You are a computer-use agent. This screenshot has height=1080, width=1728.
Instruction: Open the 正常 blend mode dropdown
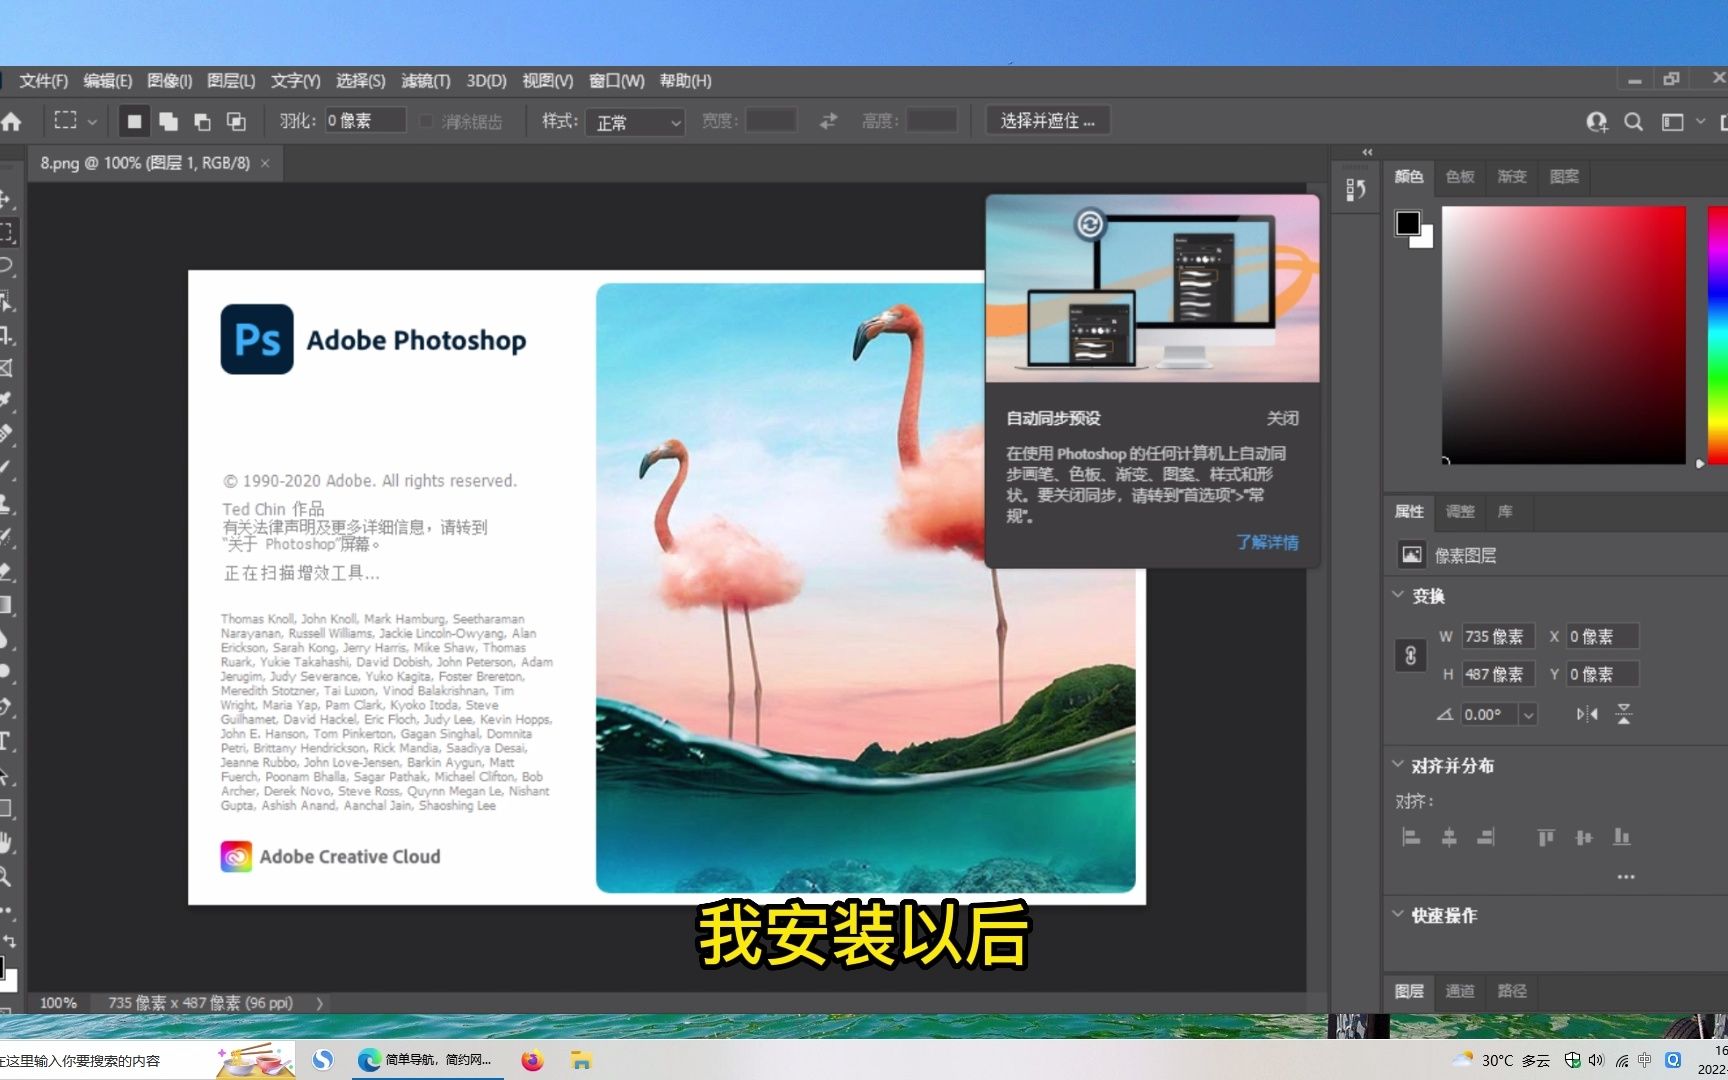click(x=635, y=122)
